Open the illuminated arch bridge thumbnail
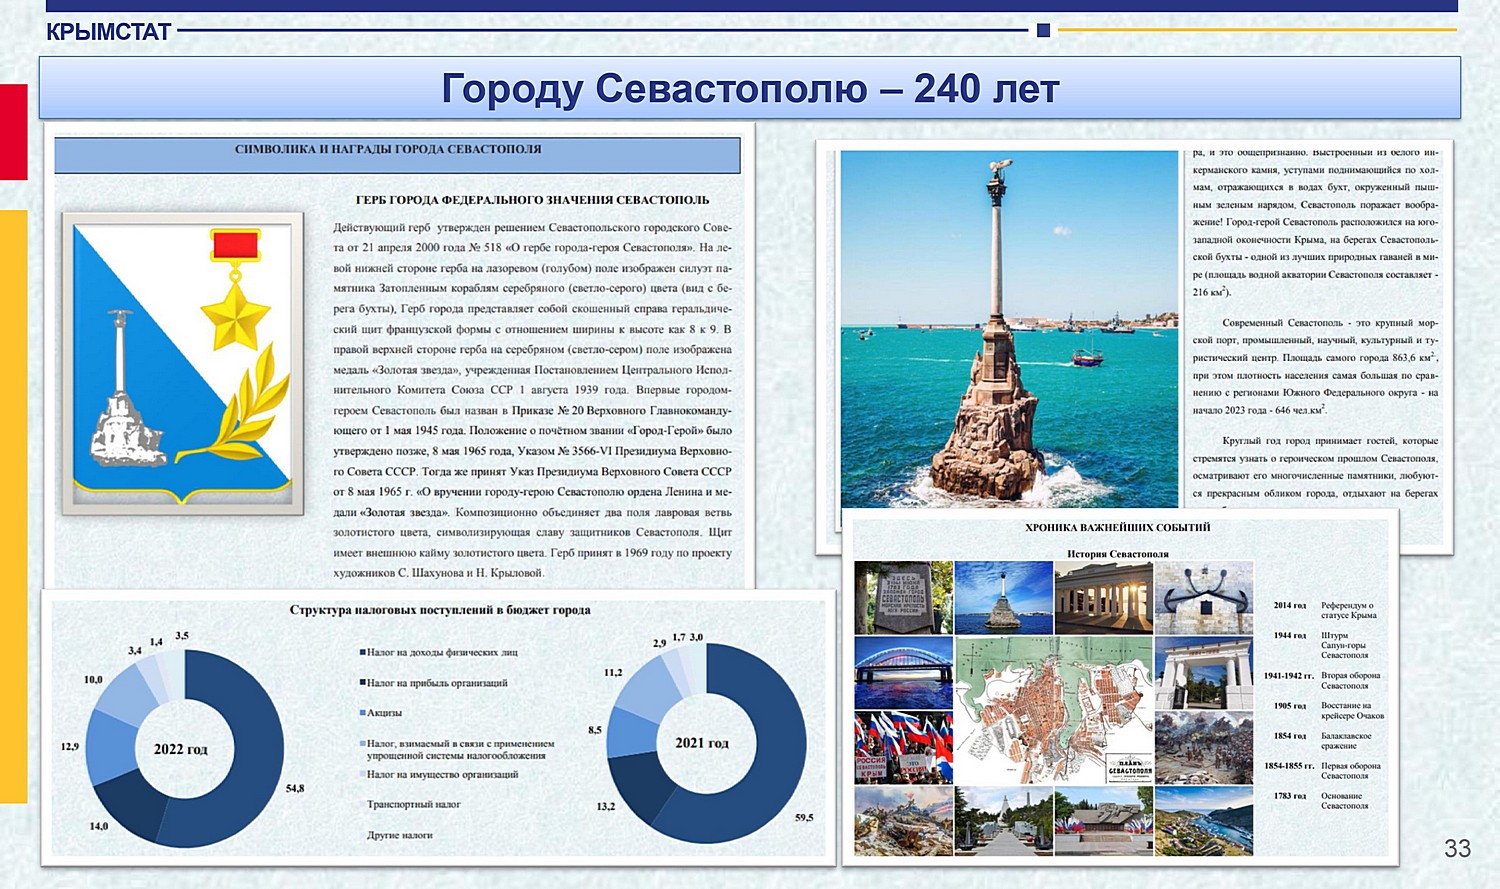Screen dimensions: 1500x889 [903, 674]
